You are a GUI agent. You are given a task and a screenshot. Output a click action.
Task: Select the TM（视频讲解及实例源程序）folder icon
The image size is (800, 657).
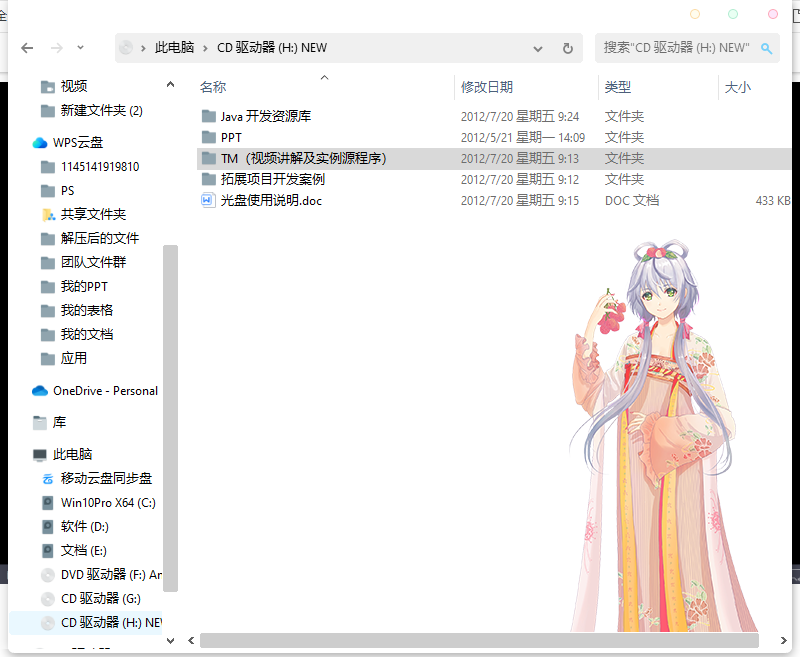click(x=209, y=158)
